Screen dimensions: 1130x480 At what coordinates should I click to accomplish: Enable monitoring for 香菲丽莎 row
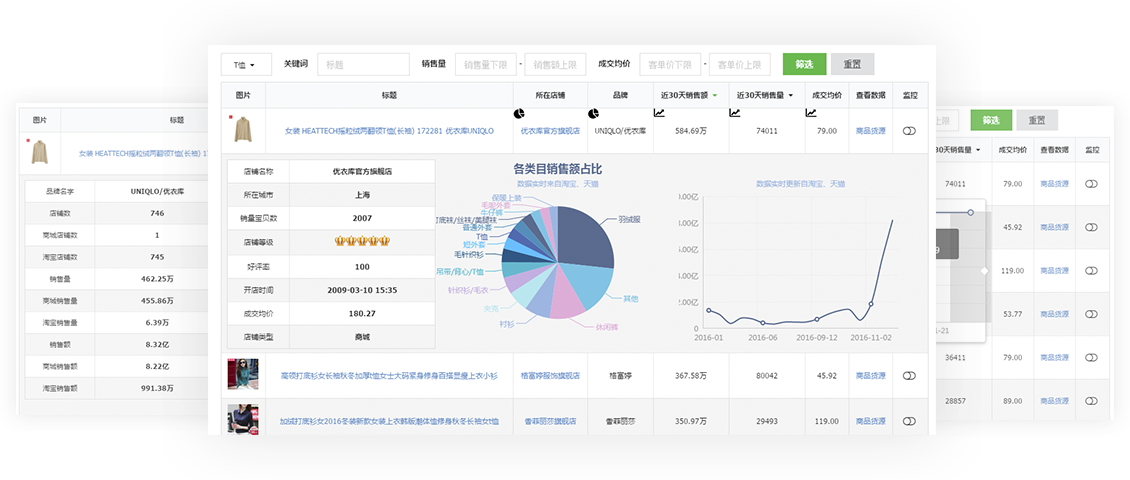pos(909,421)
